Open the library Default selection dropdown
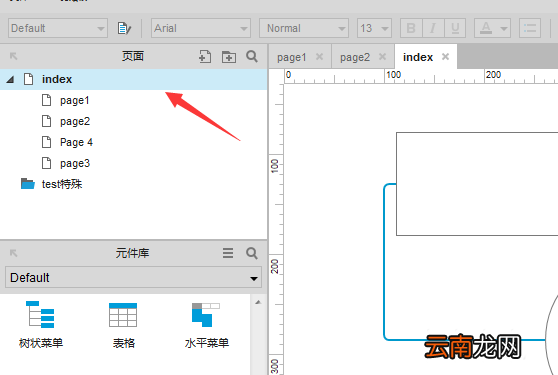This screenshot has width=558, height=375. click(x=133, y=278)
